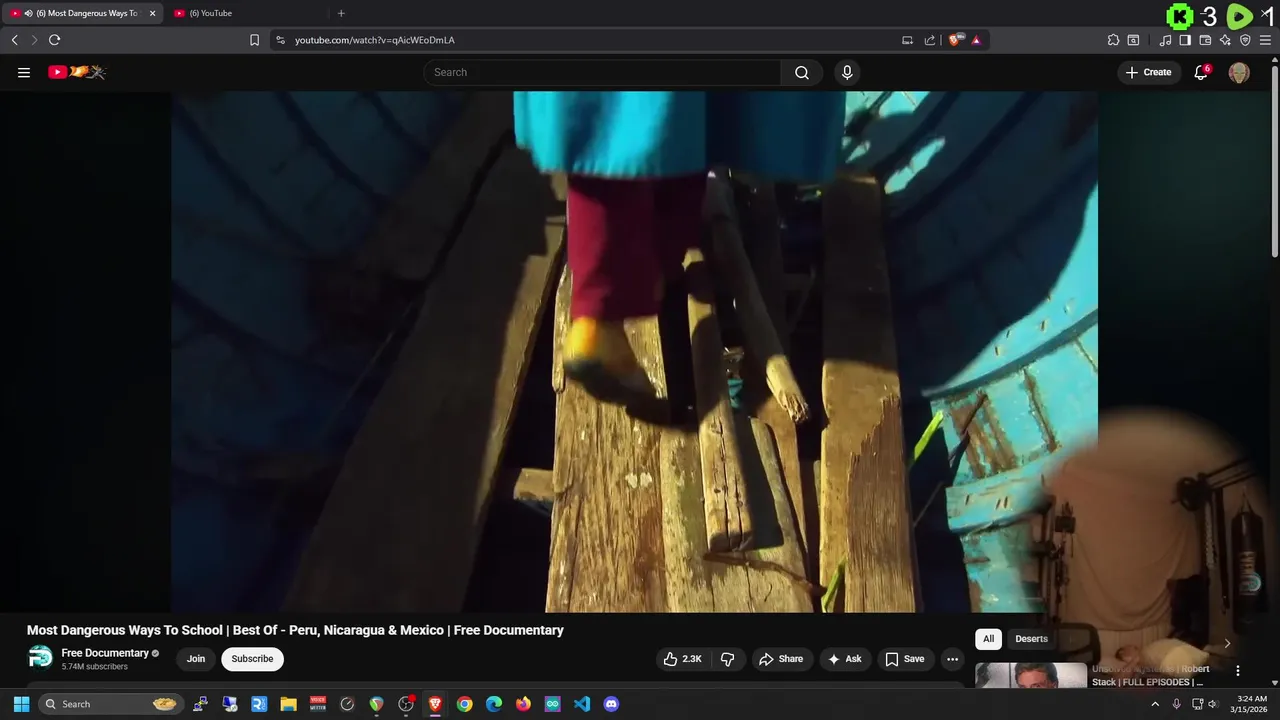Click the cast/install screen icon in the address bar

pos(907,40)
